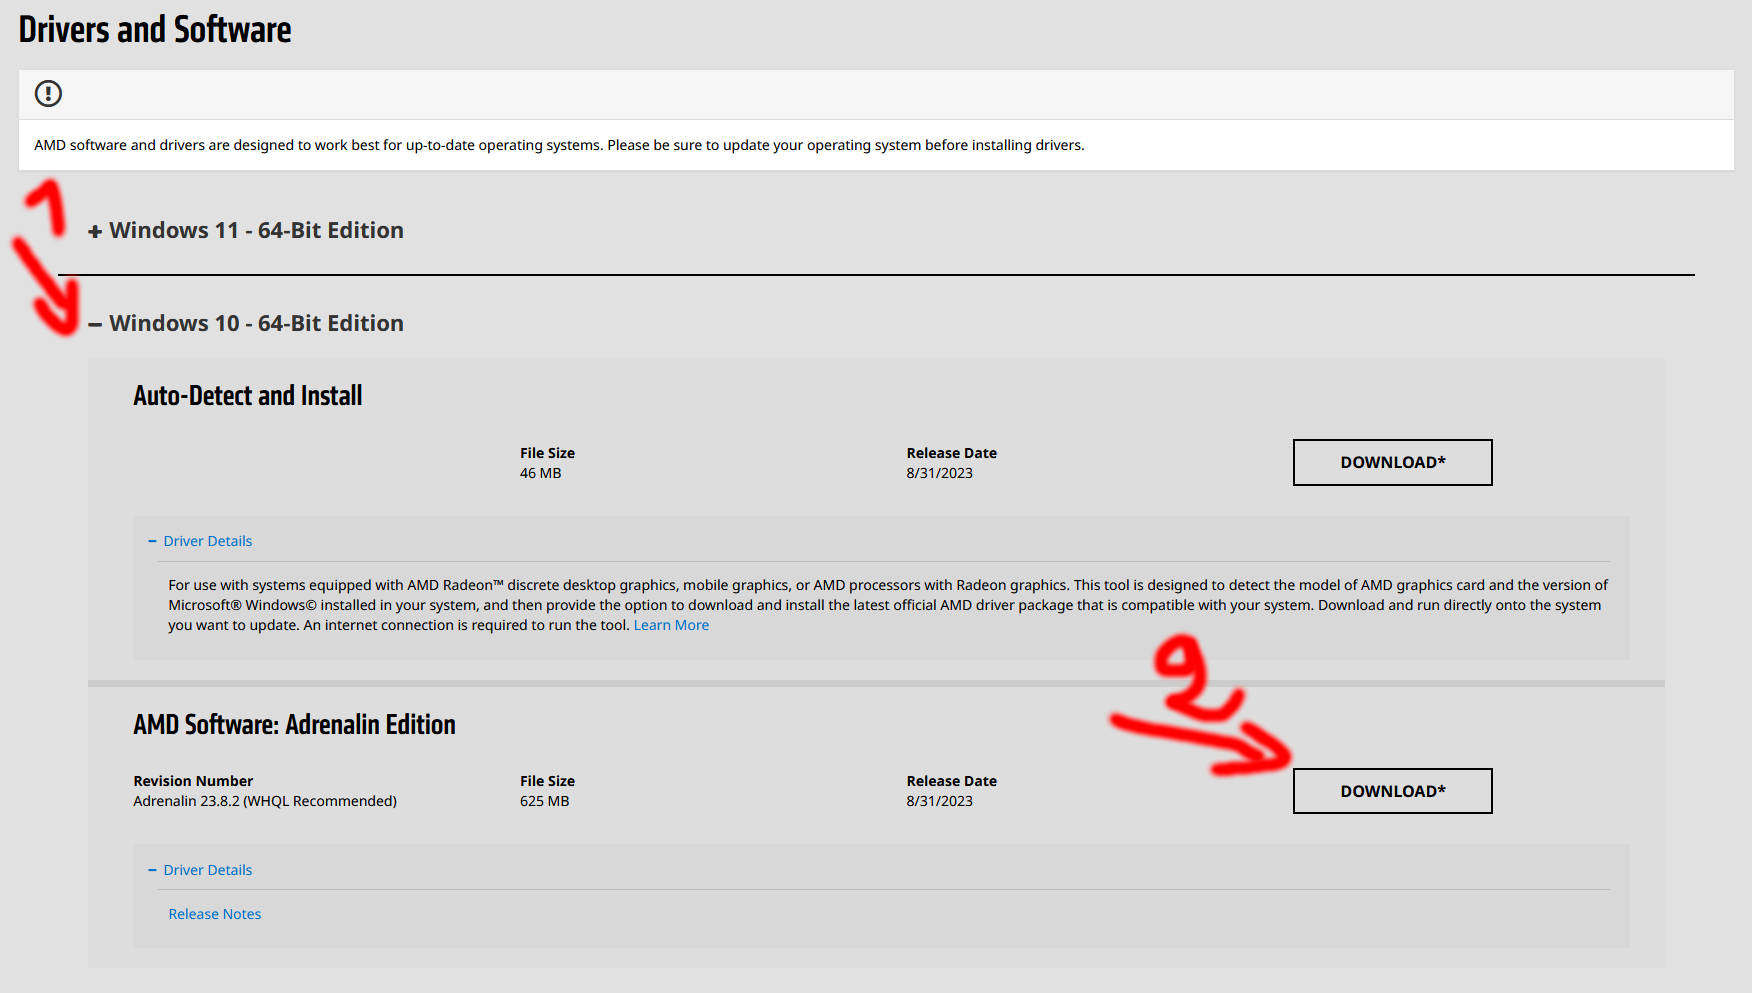Click the Auto-Detect release date 8/31/2023
This screenshot has height=993, width=1752.
coord(938,473)
